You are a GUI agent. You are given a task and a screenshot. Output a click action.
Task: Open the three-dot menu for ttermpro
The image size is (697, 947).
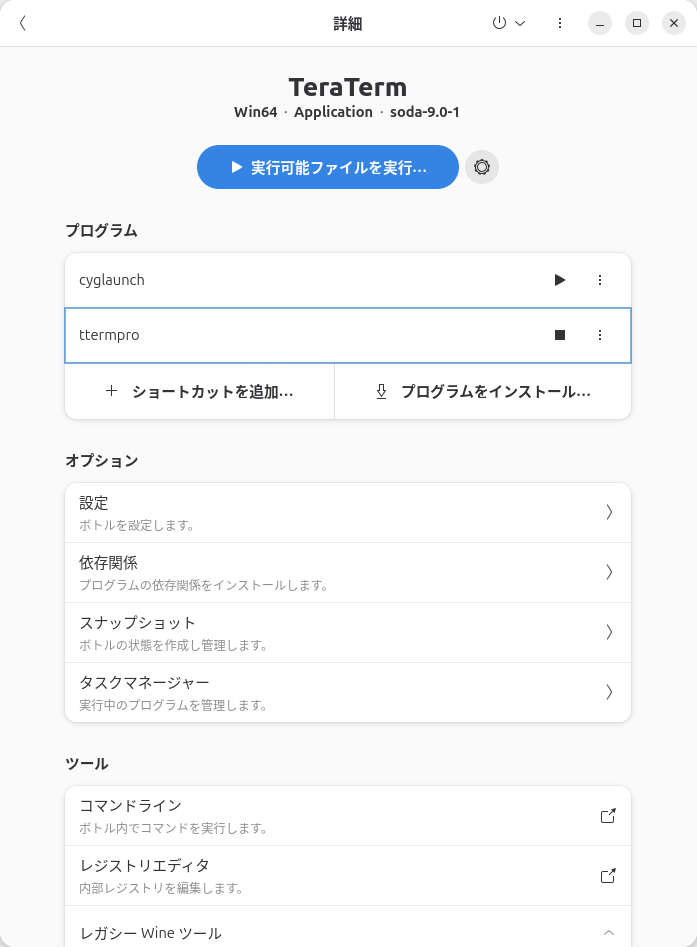click(600, 335)
